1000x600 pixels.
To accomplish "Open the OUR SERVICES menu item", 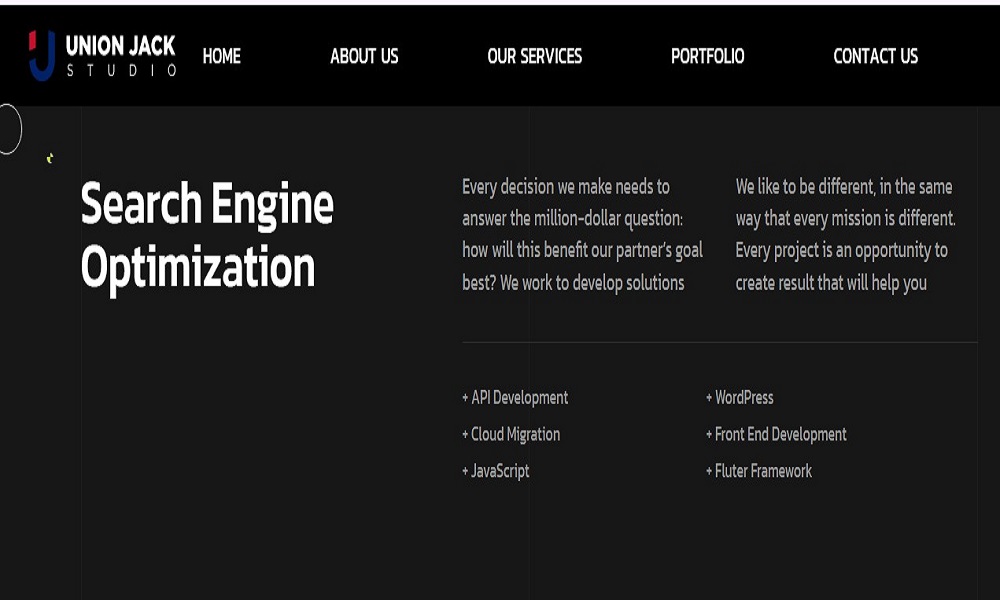I will 534,57.
